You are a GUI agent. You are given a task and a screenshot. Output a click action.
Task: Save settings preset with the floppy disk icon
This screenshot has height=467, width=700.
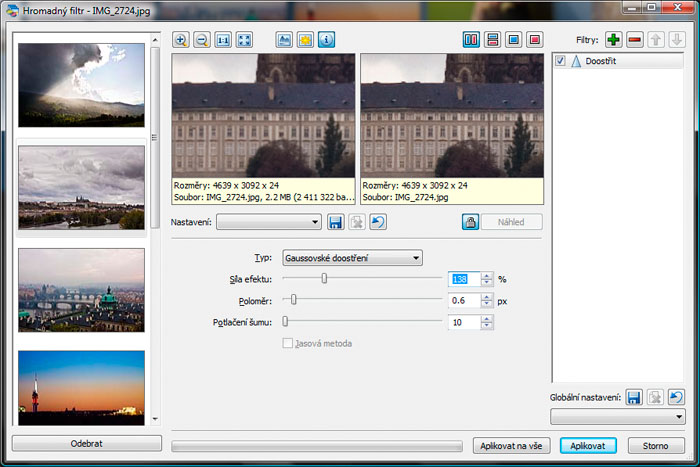(336, 222)
